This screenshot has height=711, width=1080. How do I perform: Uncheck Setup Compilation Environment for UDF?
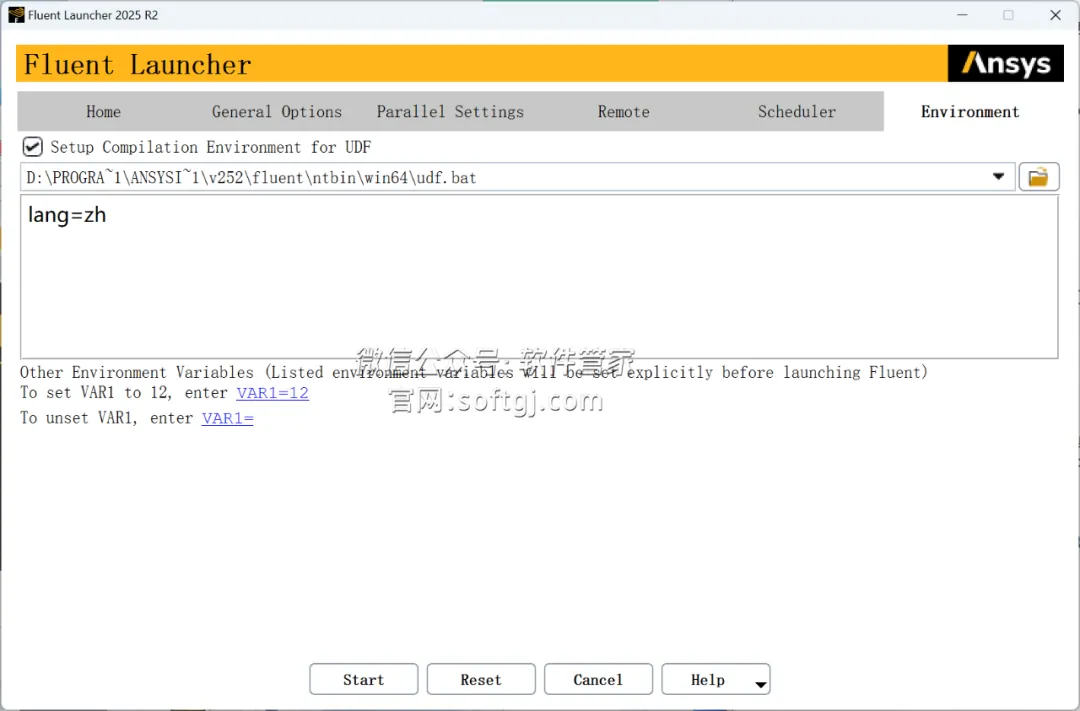pyautogui.click(x=32, y=147)
